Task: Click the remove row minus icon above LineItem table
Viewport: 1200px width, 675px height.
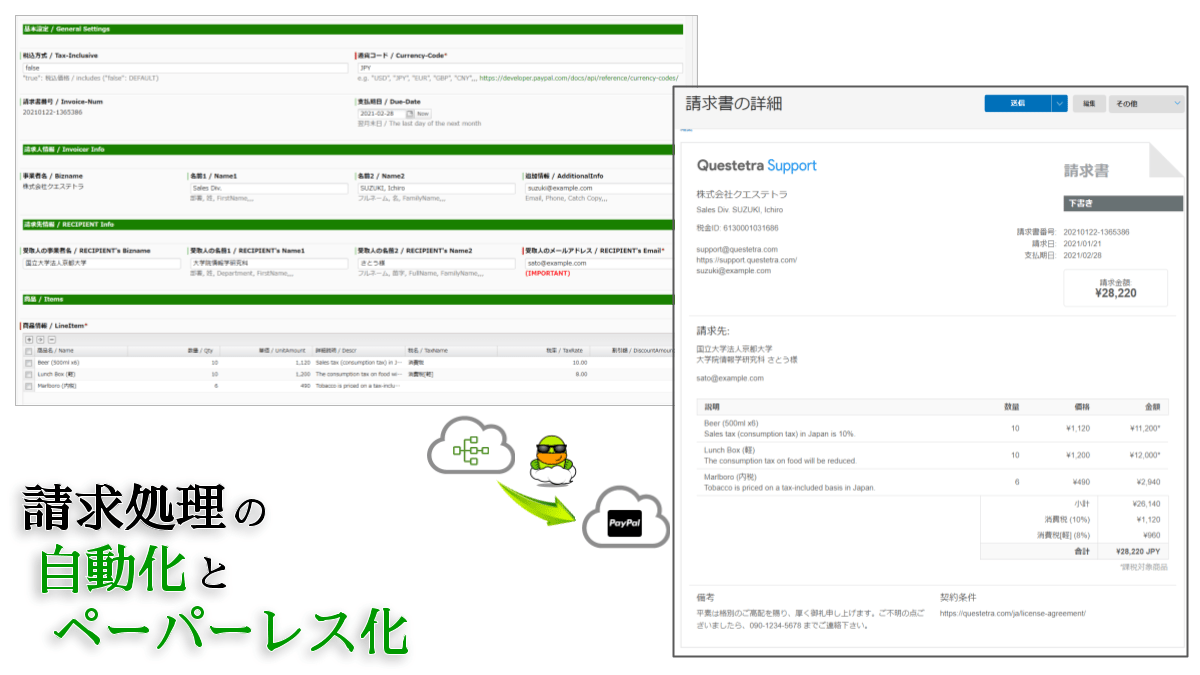Action: tap(52, 340)
